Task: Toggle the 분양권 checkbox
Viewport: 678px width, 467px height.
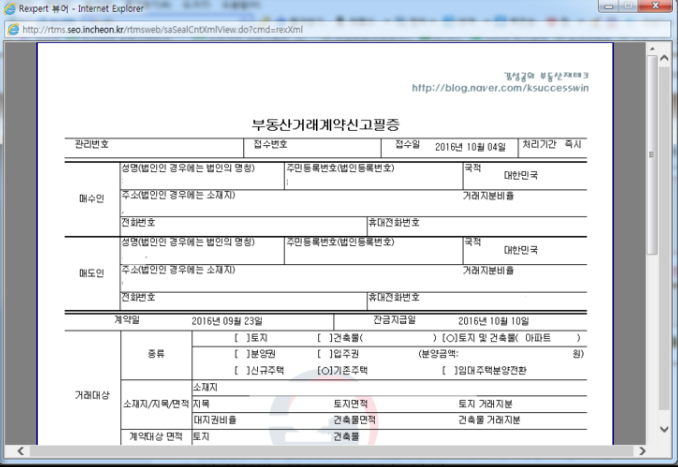Action: point(242,354)
